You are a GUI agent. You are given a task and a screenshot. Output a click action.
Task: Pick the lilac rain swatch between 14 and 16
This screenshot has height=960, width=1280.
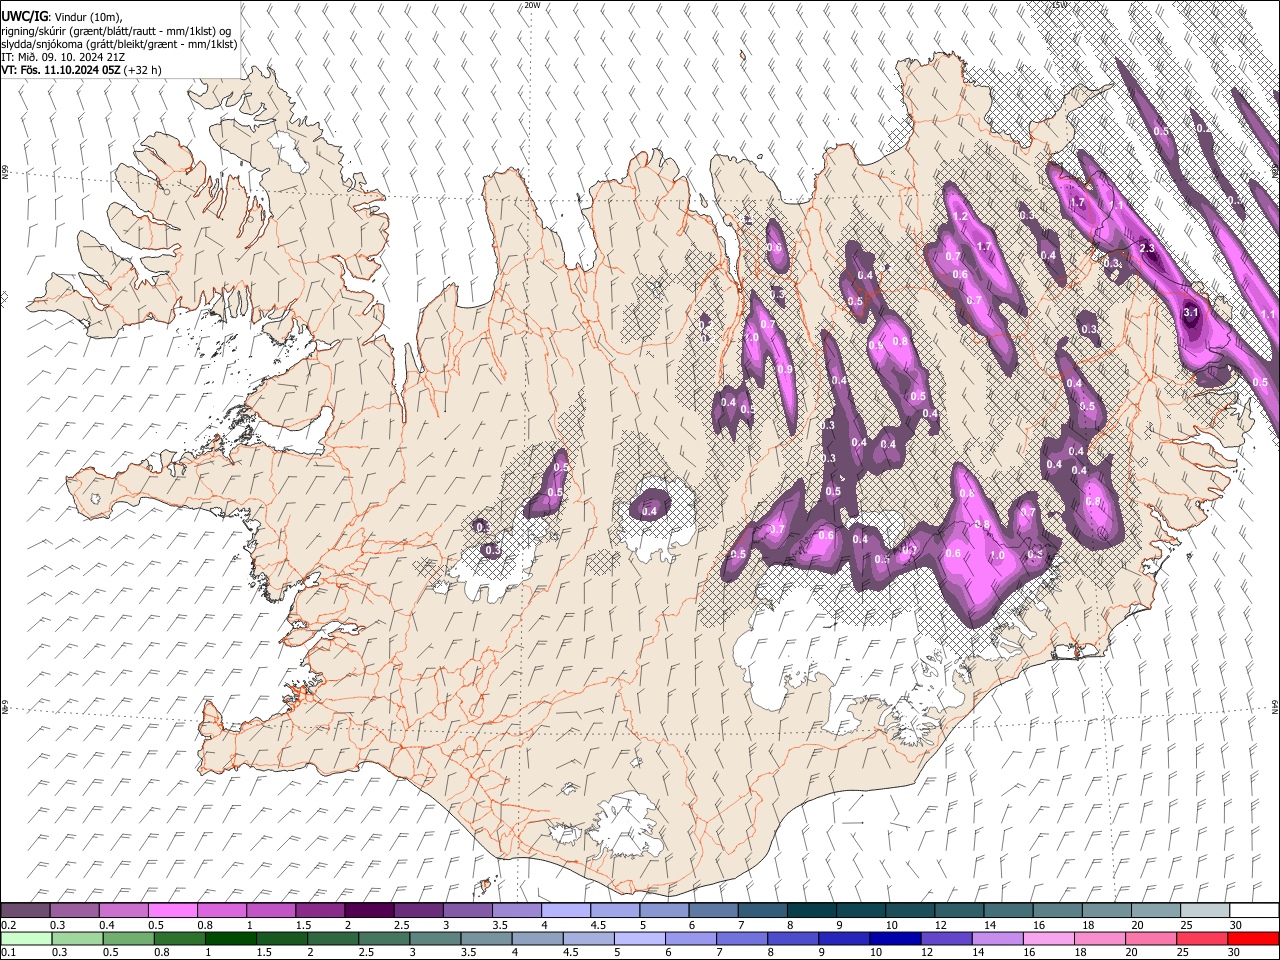(998, 939)
